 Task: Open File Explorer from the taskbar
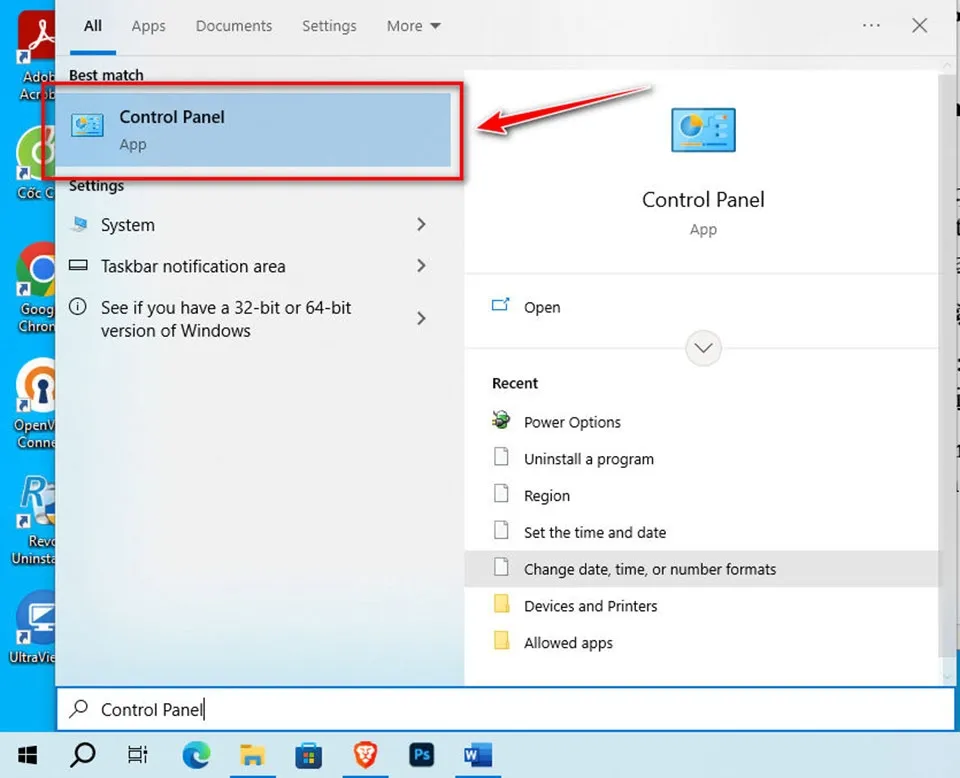coord(253,755)
